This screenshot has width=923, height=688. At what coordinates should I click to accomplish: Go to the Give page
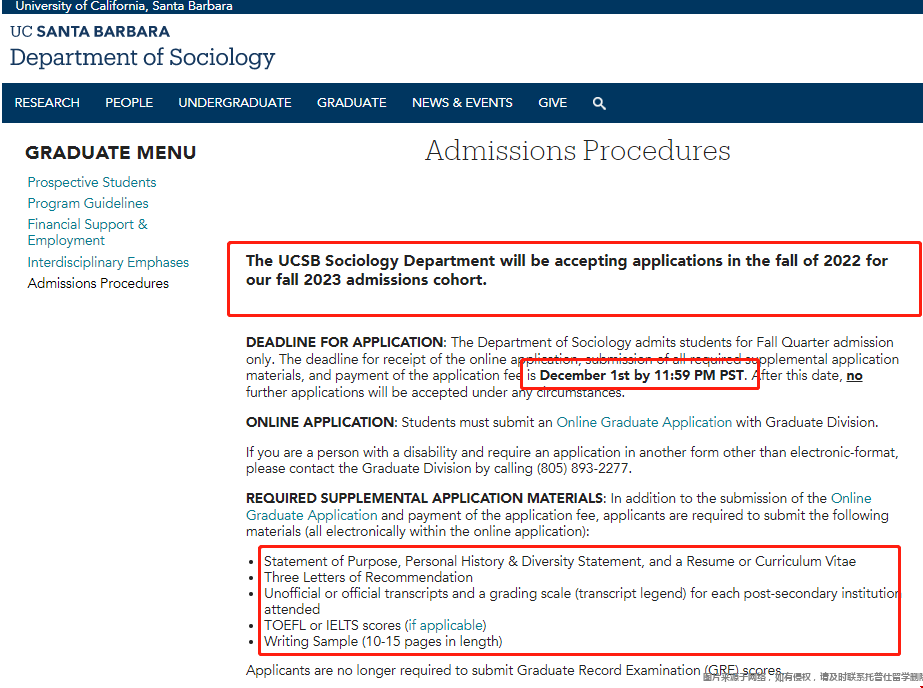pos(552,103)
